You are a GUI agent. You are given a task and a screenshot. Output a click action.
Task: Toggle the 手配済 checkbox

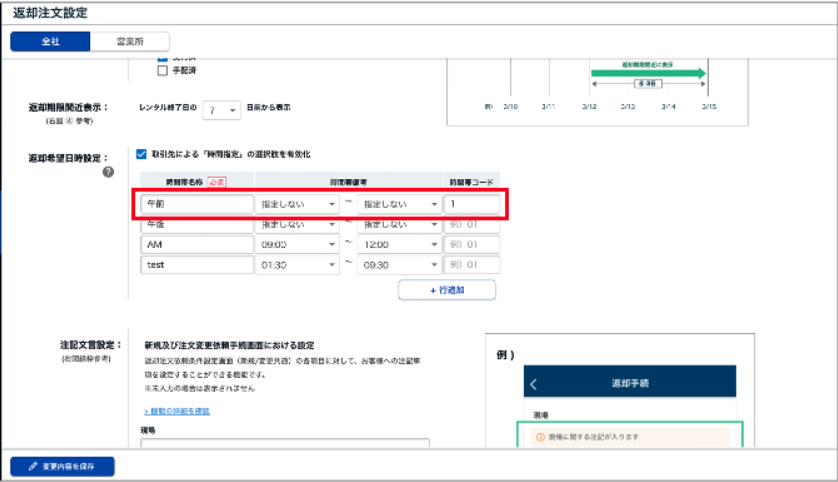(x=162, y=71)
